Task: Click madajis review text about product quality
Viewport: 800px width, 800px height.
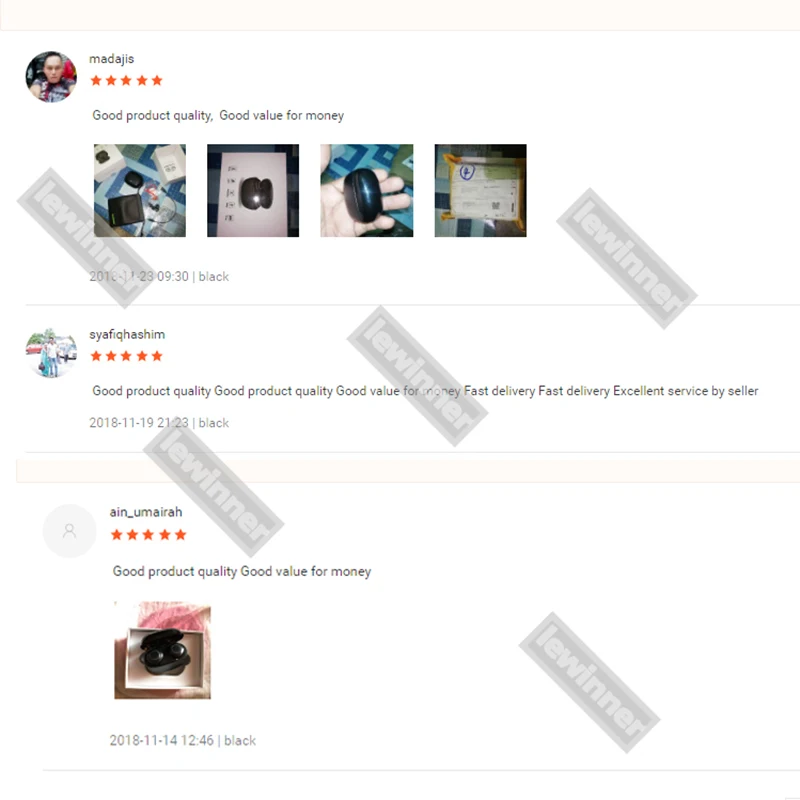Action: (153, 115)
